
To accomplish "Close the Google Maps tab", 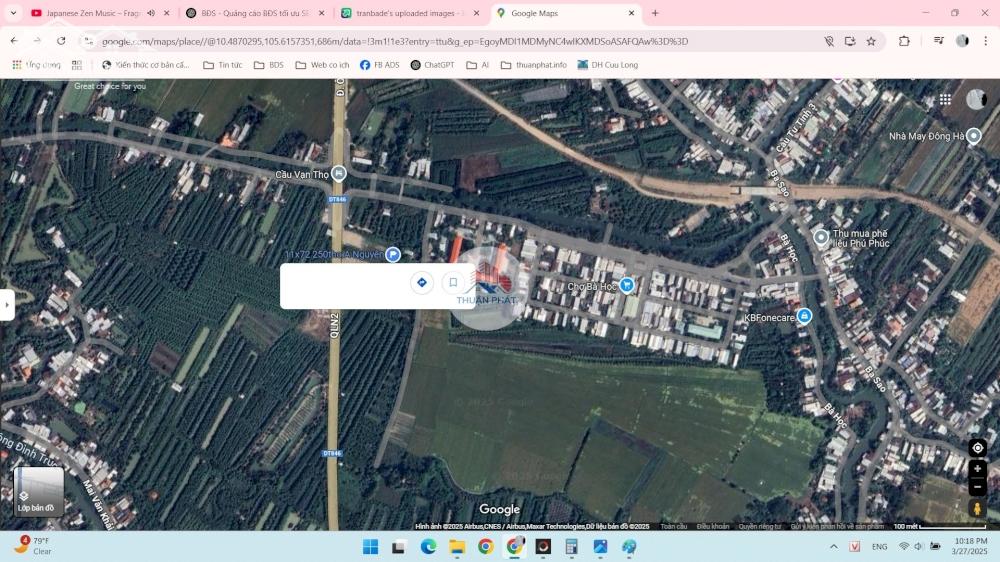I will [631, 13].
